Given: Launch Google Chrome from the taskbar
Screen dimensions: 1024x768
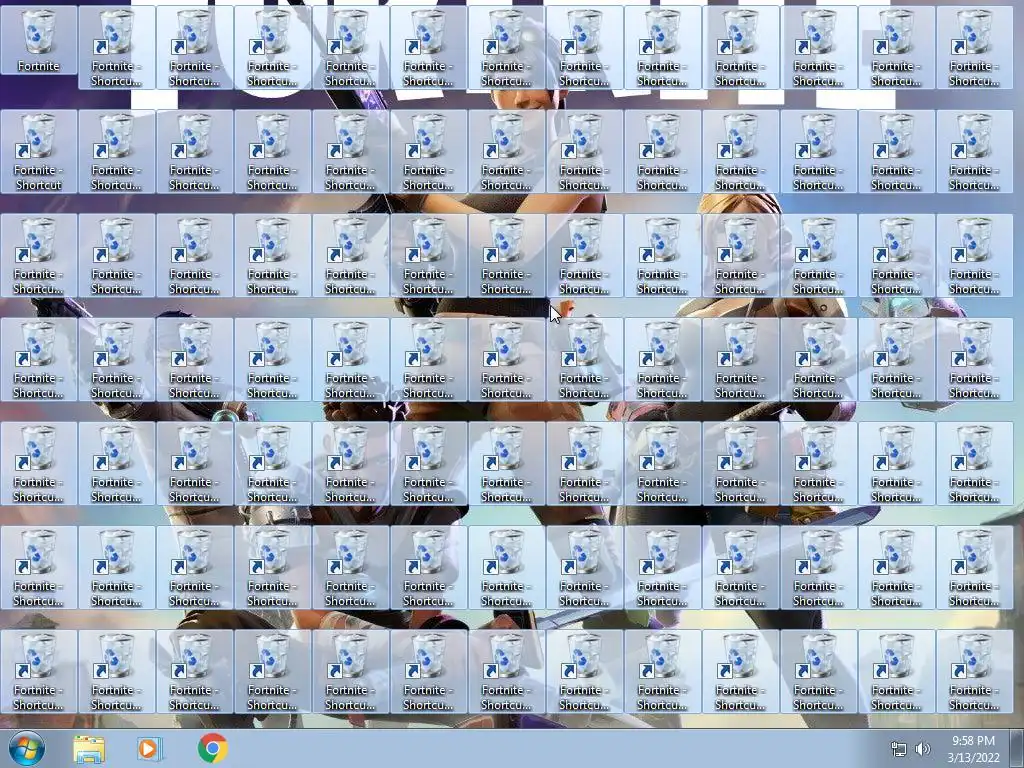Looking at the screenshot, I should click(x=212, y=748).
